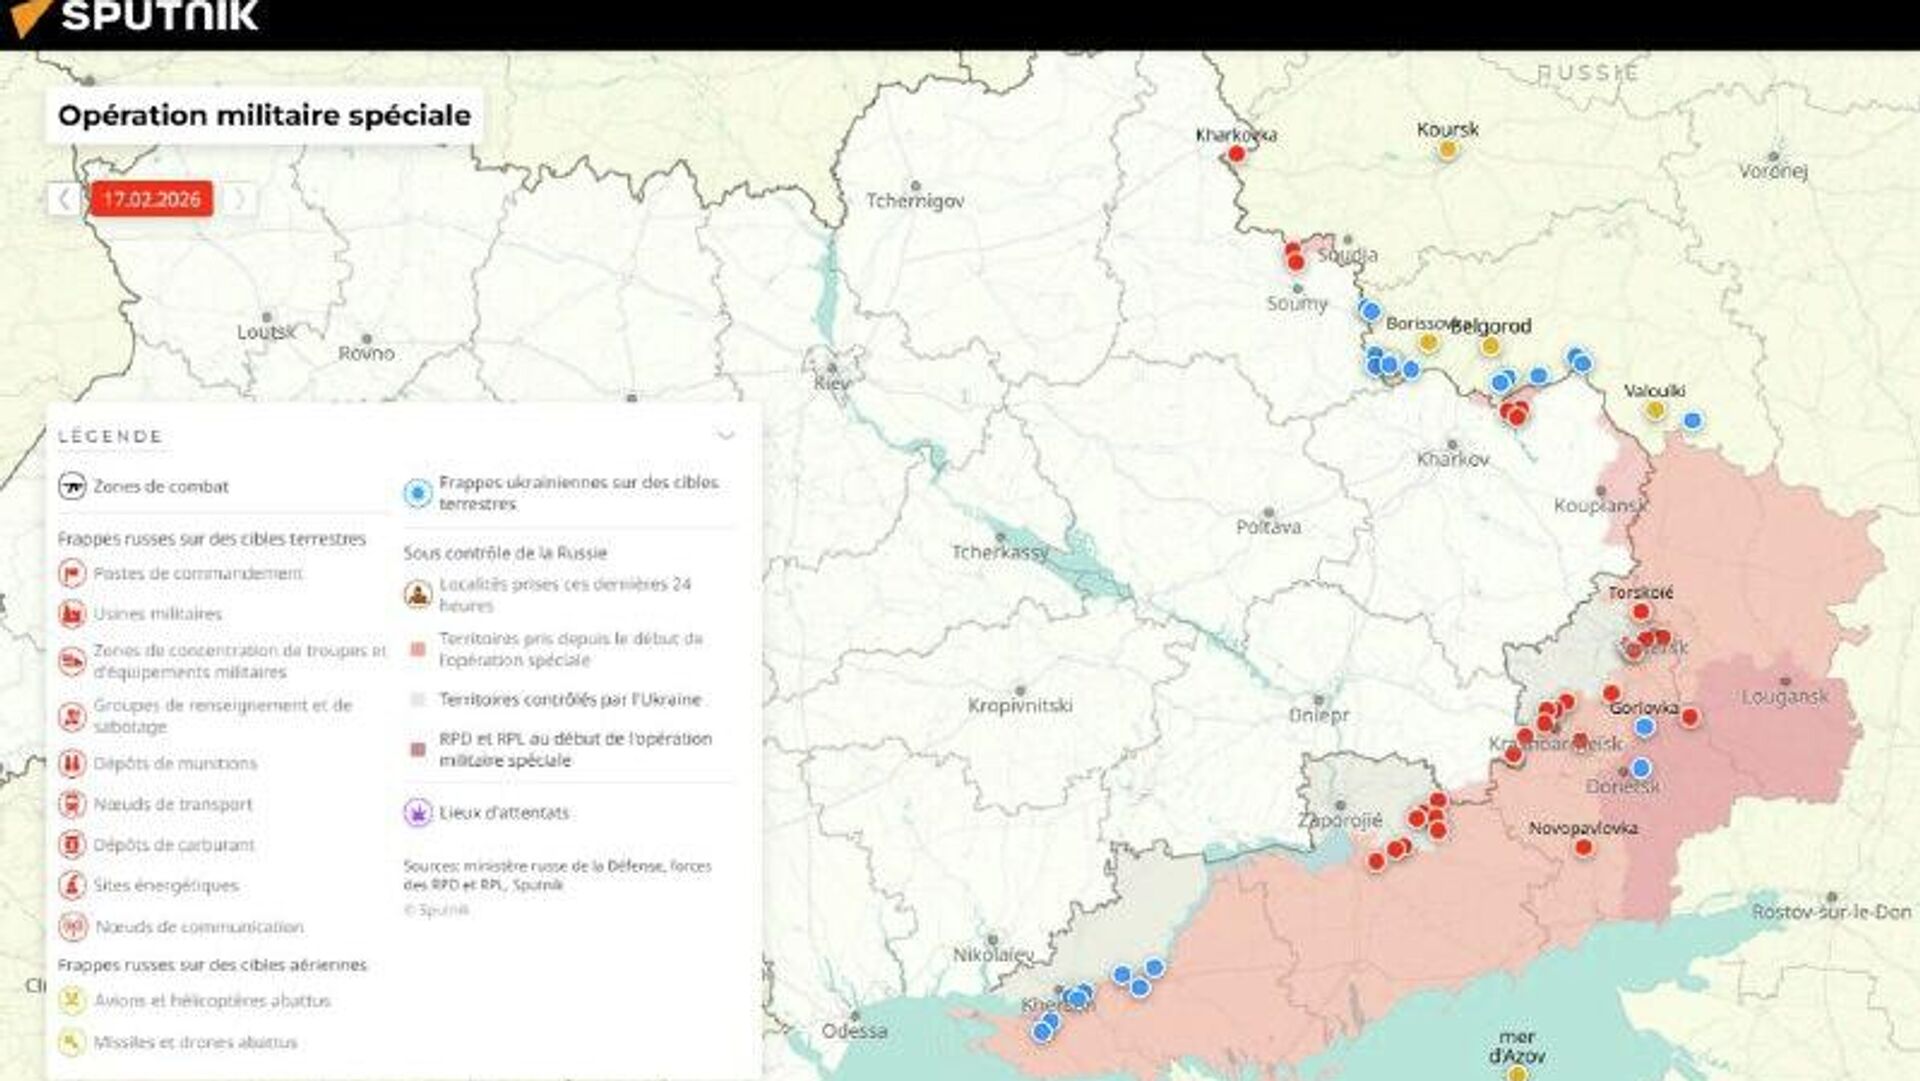Toggle Missiles et drones abattus legend item

tap(72, 1042)
